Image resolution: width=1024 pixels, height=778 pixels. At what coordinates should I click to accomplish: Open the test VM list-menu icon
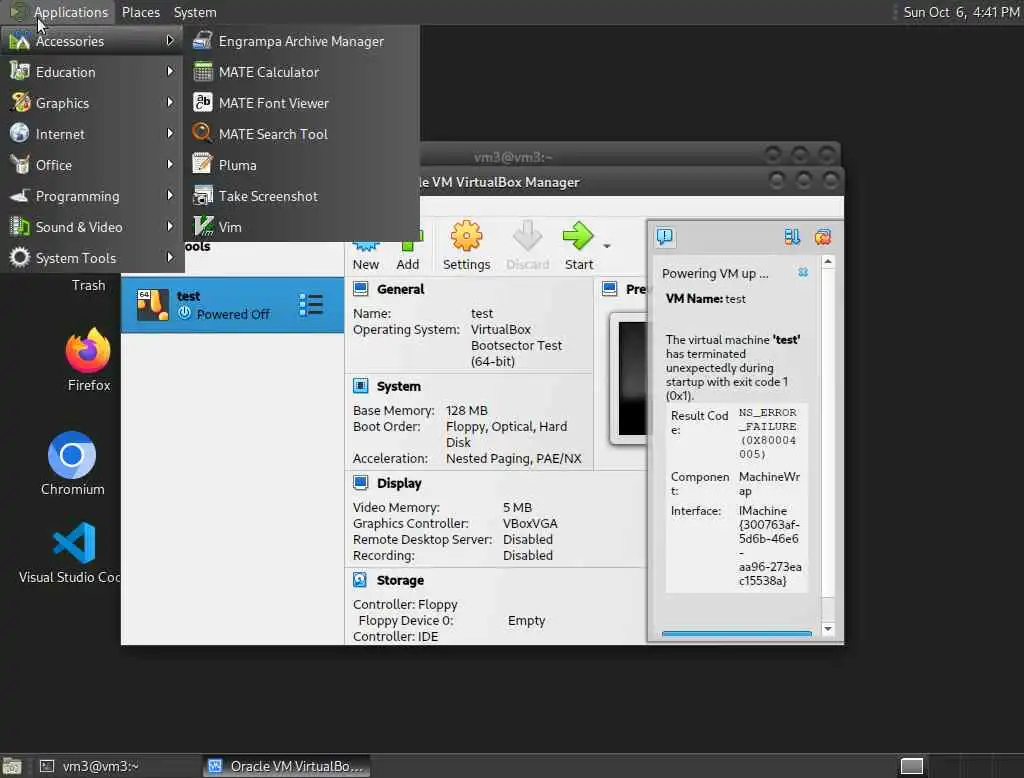coord(311,305)
